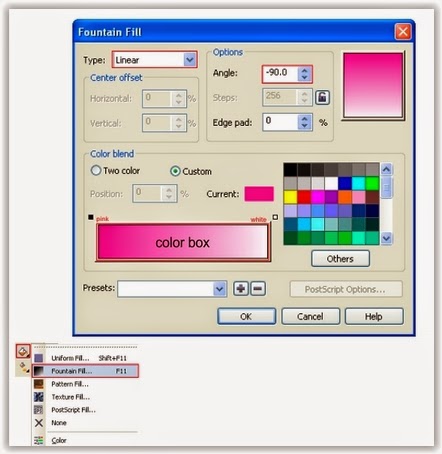Click the Pattern Fill icon

39,384
